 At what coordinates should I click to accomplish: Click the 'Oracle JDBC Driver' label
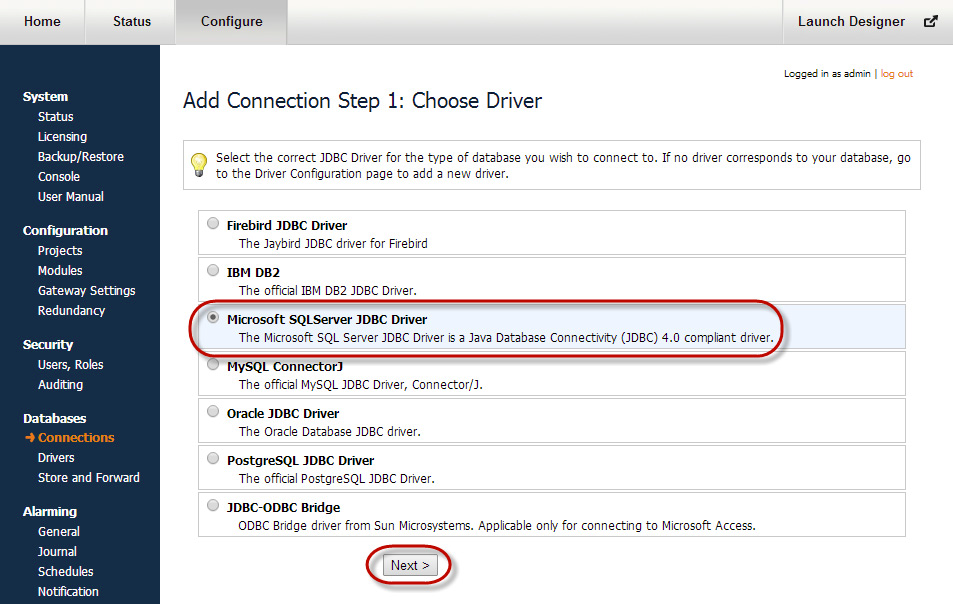pos(283,414)
